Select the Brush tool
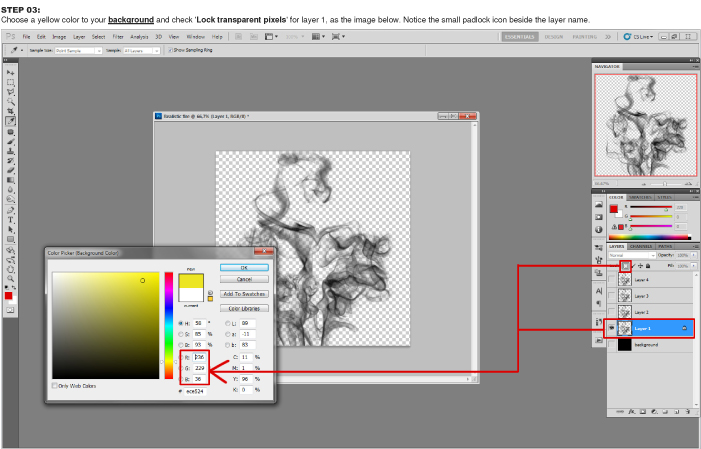Image resolution: width=701 pixels, height=449 pixels. click(x=10, y=142)
